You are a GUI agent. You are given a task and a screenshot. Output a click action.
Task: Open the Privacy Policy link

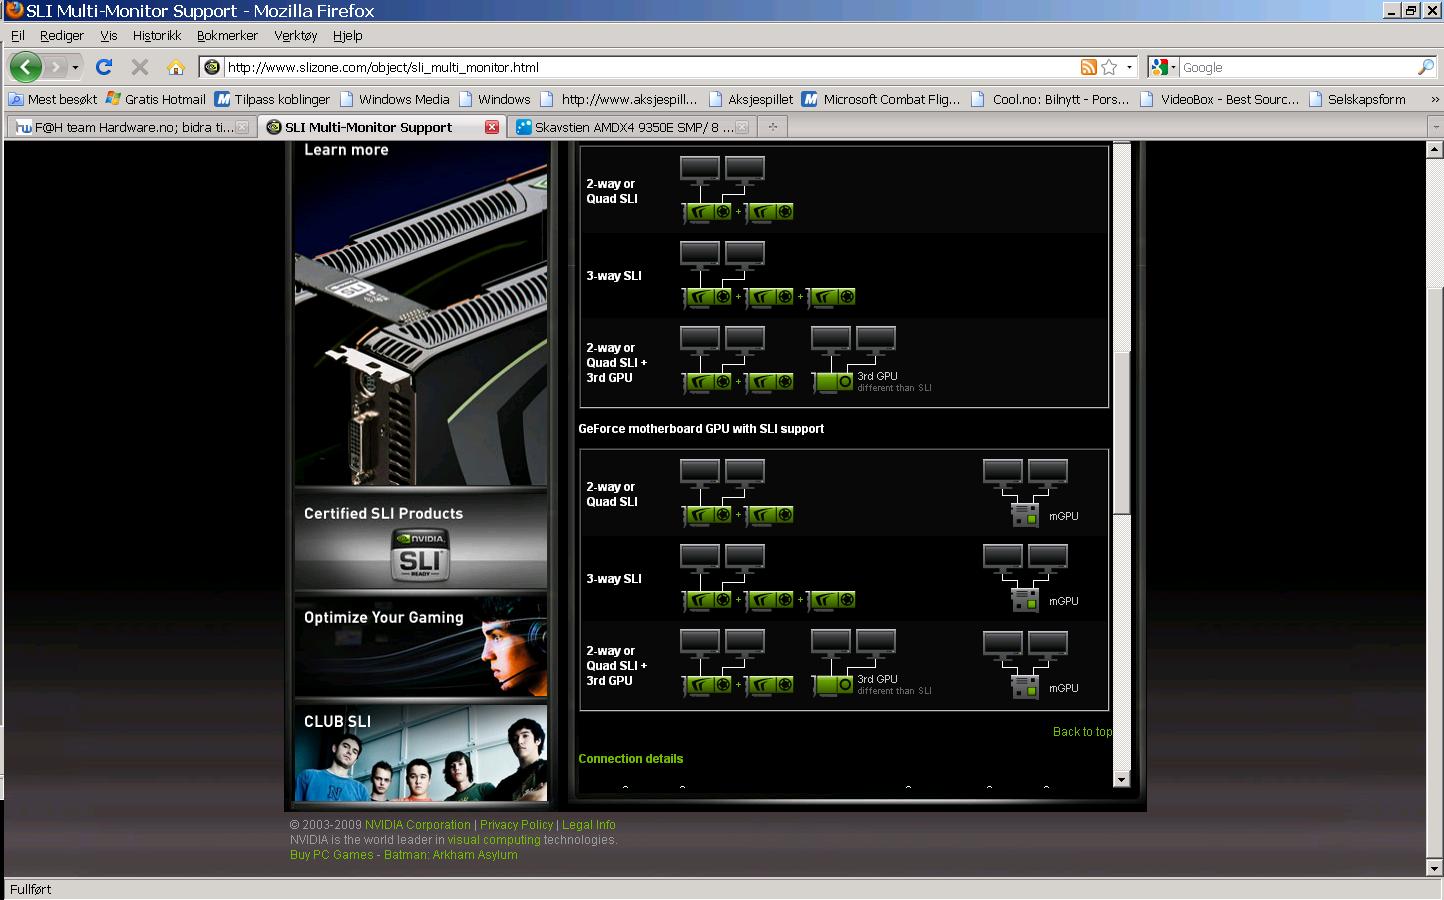point(516,825)
